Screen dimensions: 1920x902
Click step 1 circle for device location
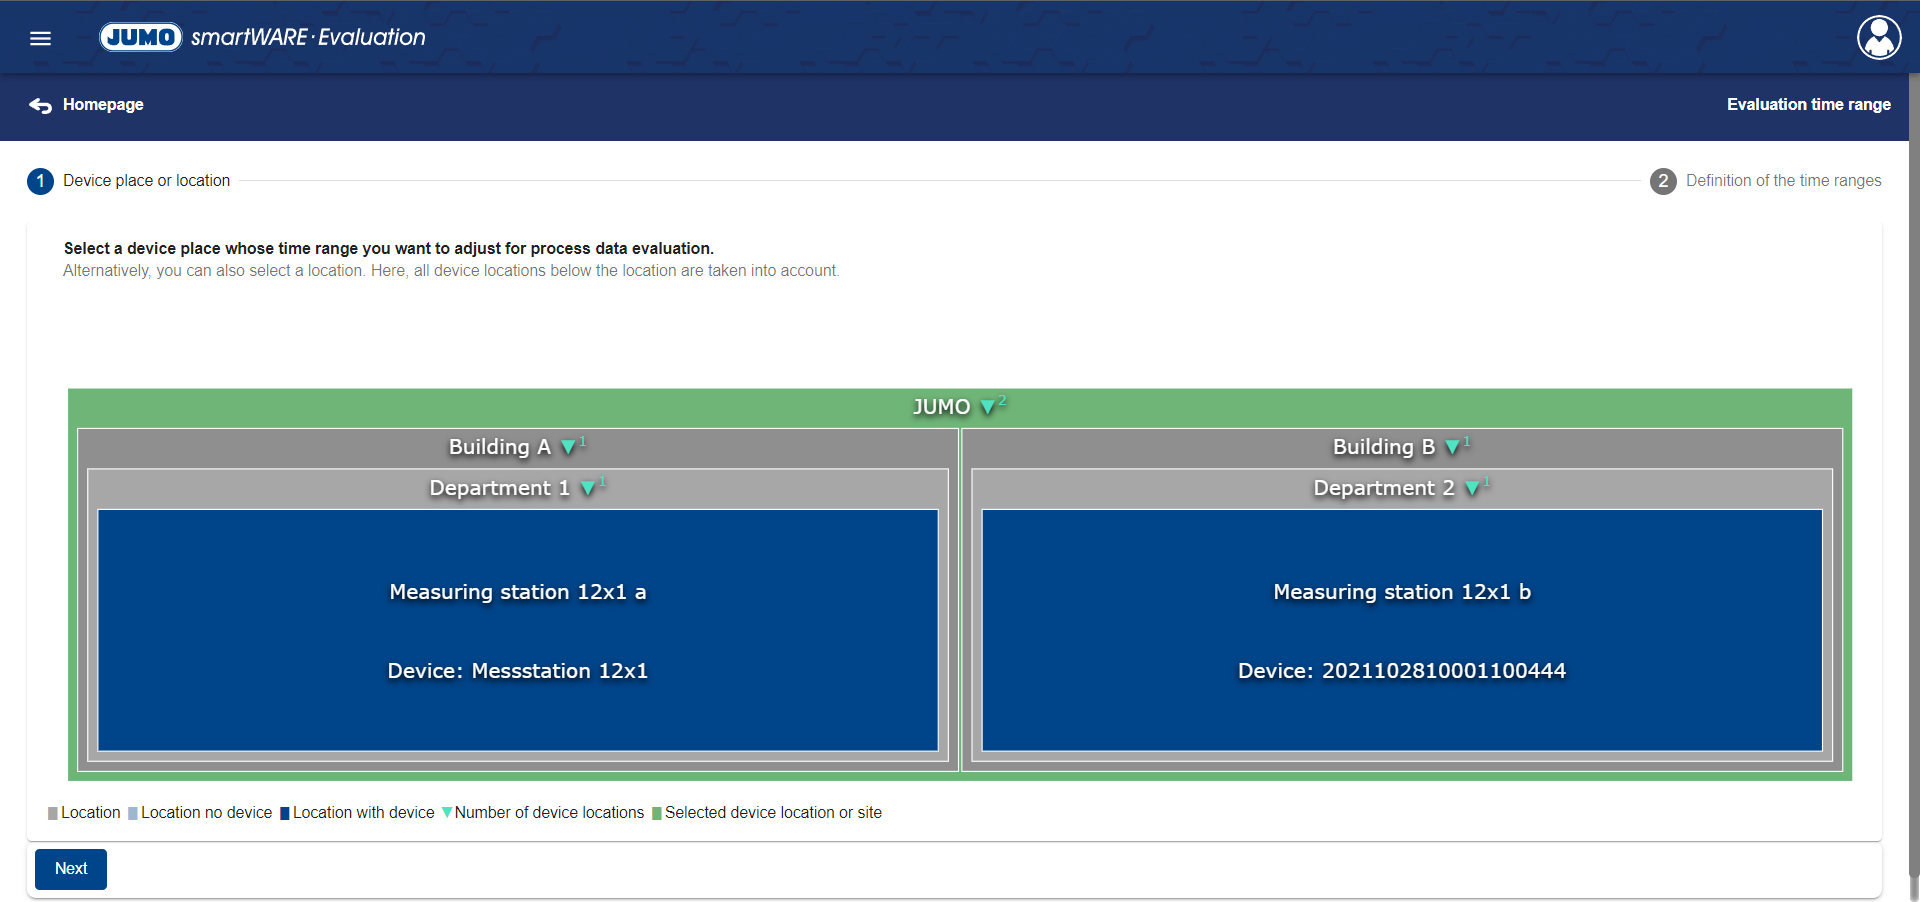(40, 181)
